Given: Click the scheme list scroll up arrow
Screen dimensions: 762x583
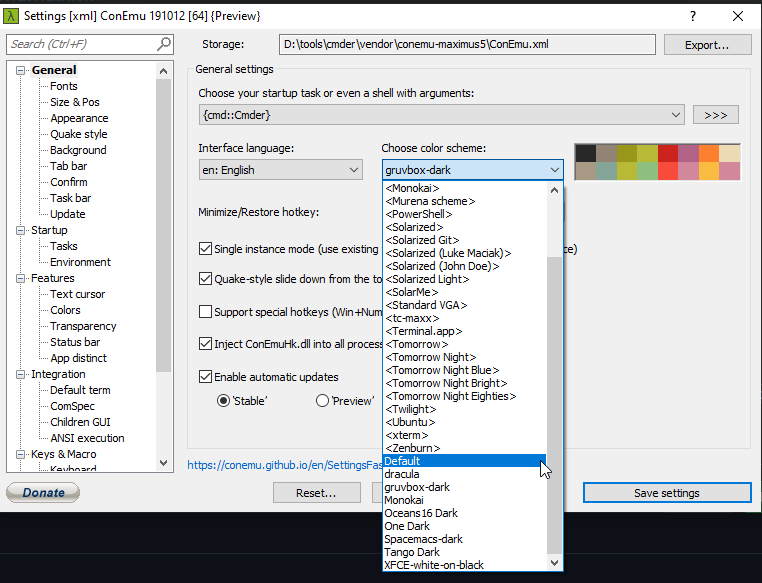Looking at the screenshot, I should click(554, 190).
